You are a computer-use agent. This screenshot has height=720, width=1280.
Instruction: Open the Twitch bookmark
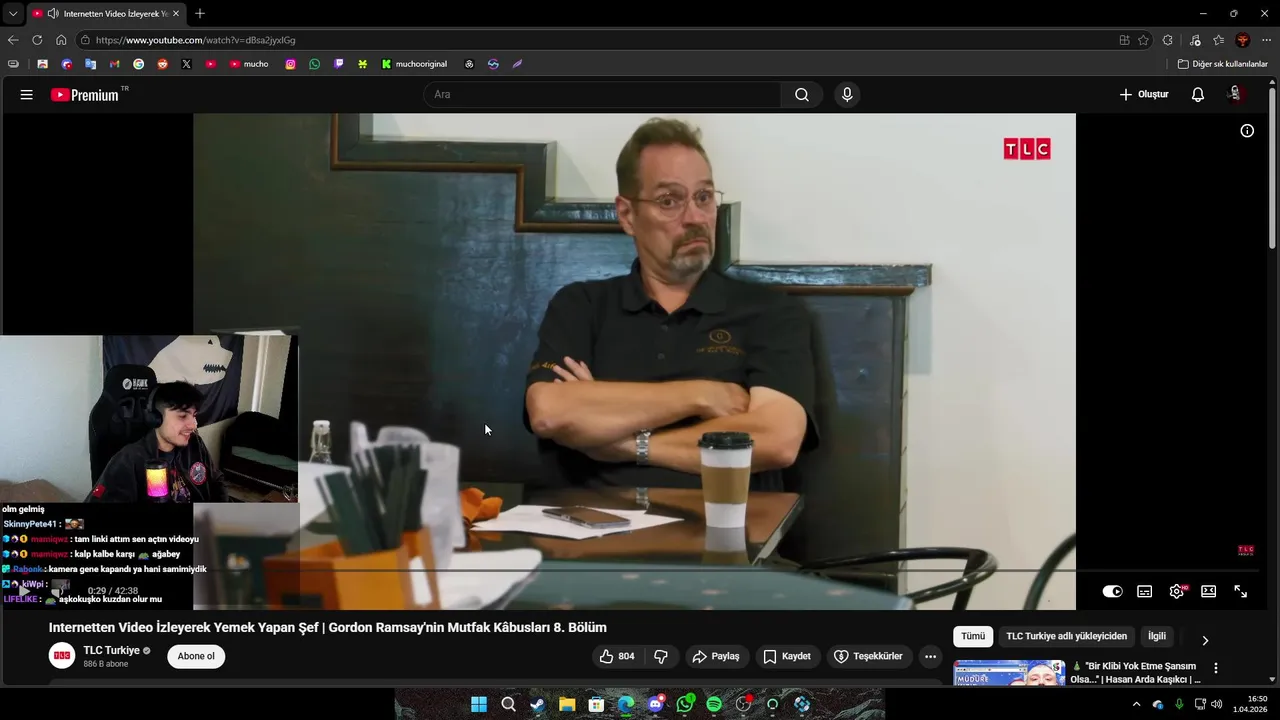click(338, 64)
